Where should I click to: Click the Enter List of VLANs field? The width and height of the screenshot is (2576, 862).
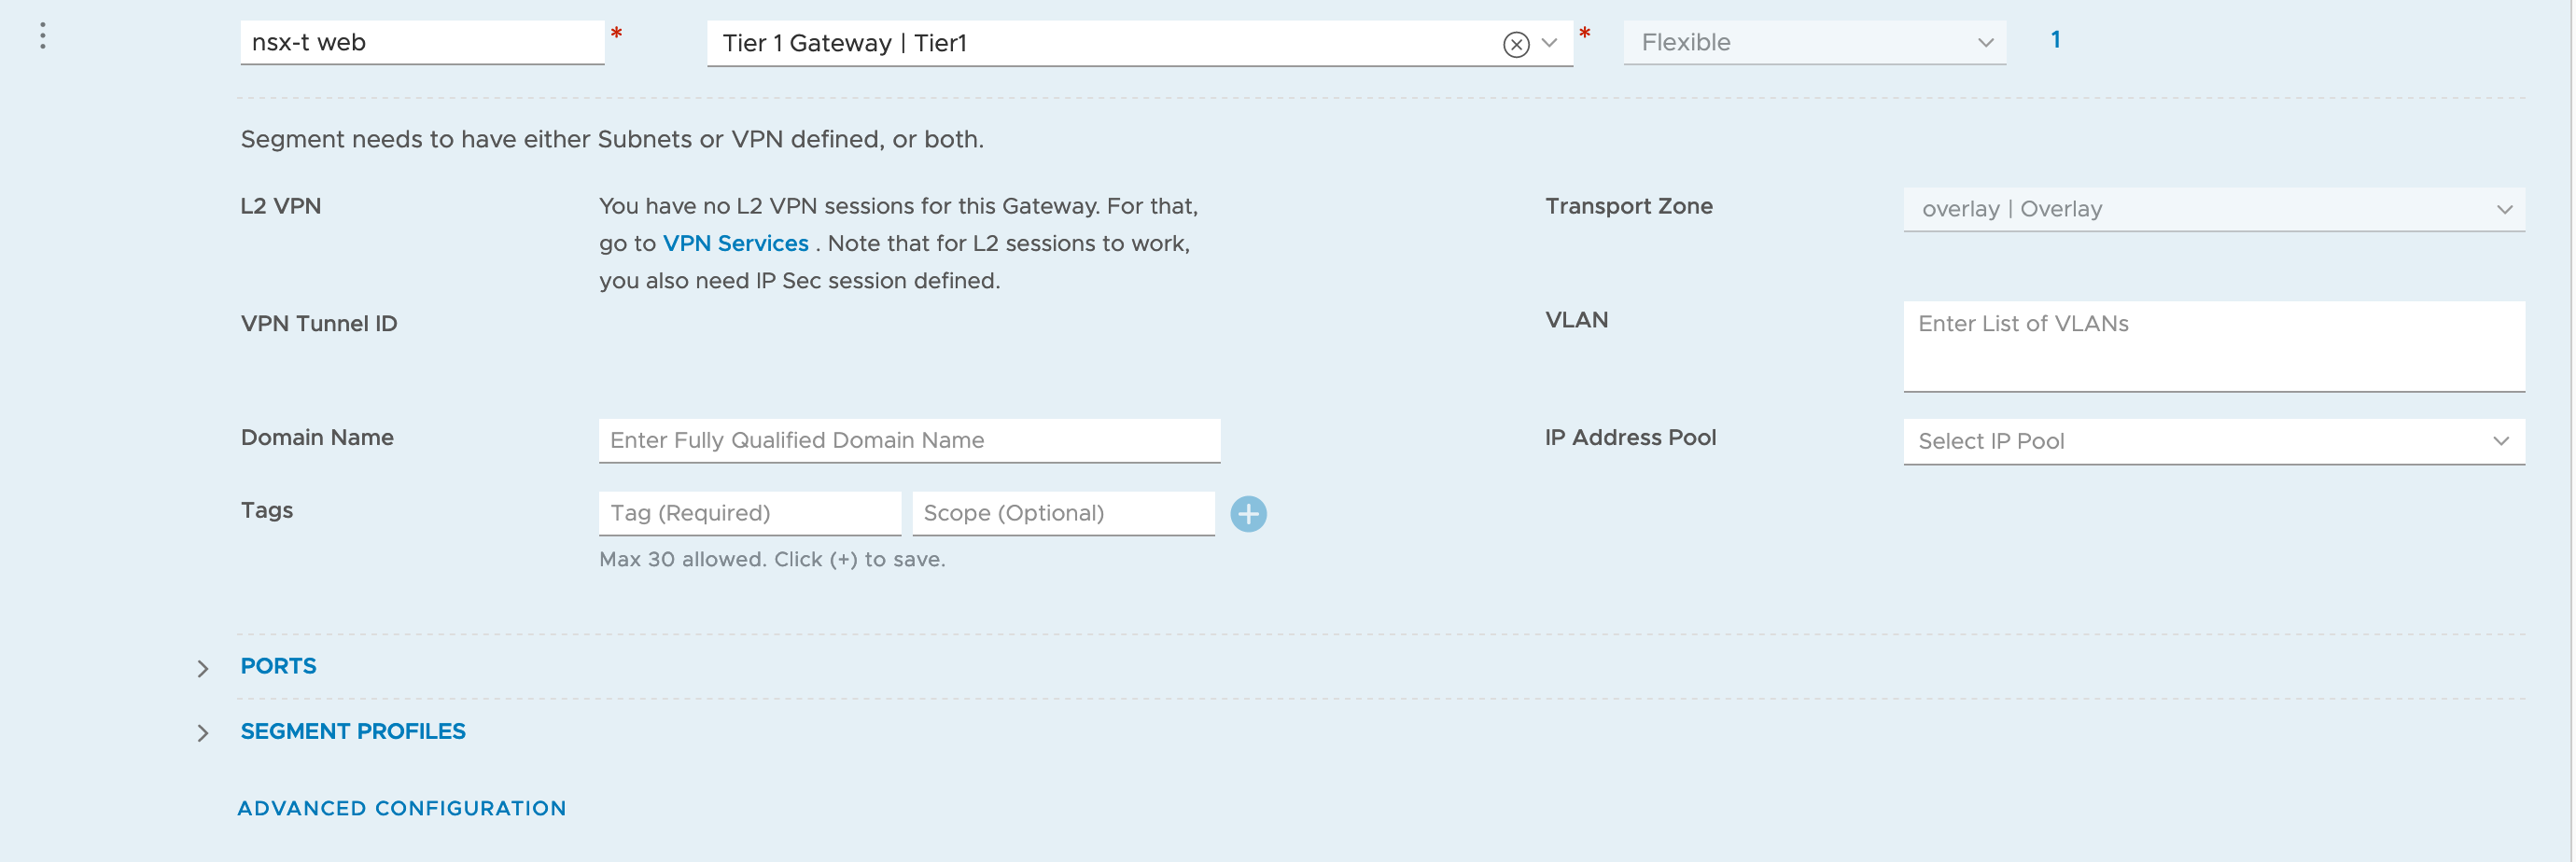(2212, 346)
